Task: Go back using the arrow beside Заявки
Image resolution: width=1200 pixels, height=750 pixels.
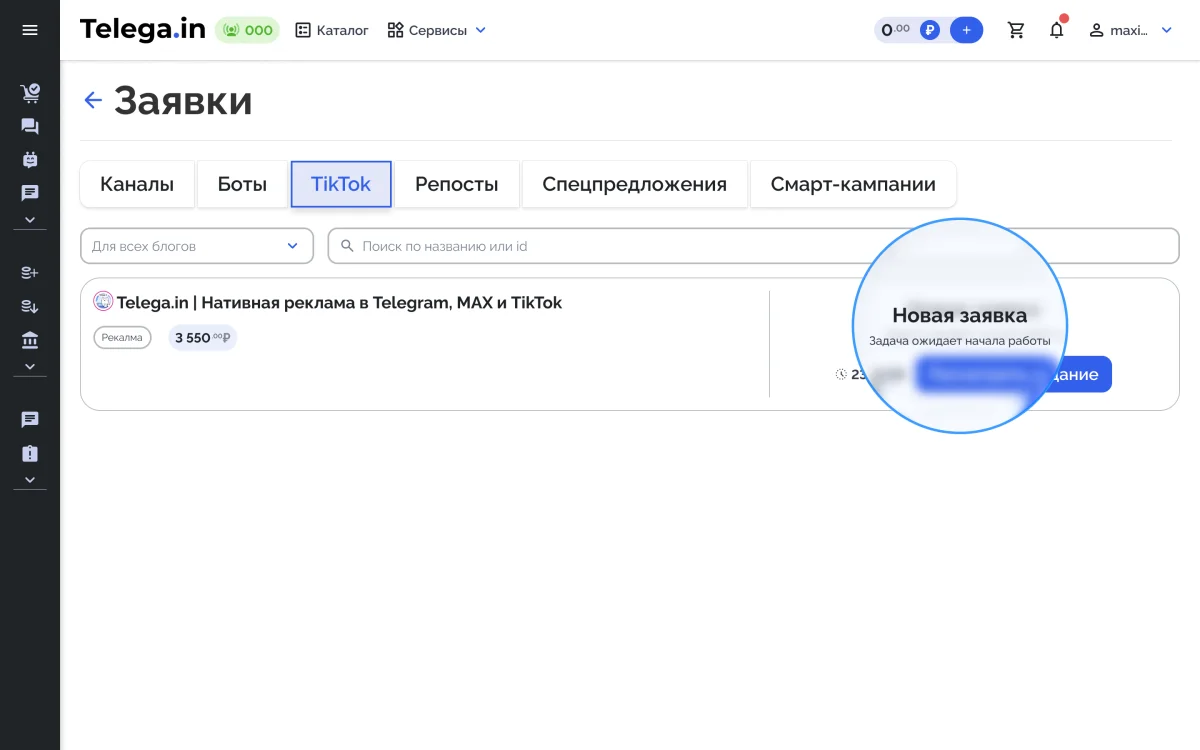Action: coord(93,100)
